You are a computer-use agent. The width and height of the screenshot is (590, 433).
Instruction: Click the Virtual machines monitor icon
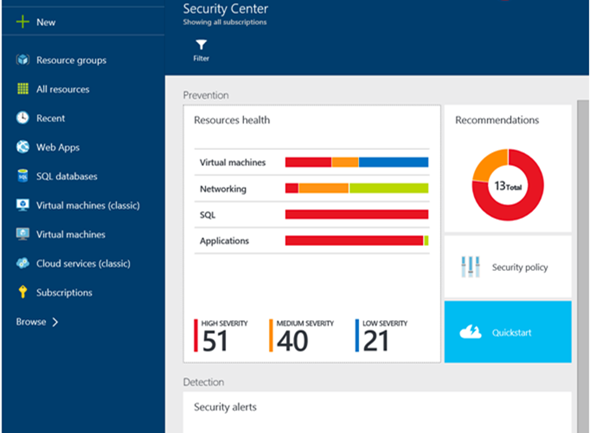point(23,234)
